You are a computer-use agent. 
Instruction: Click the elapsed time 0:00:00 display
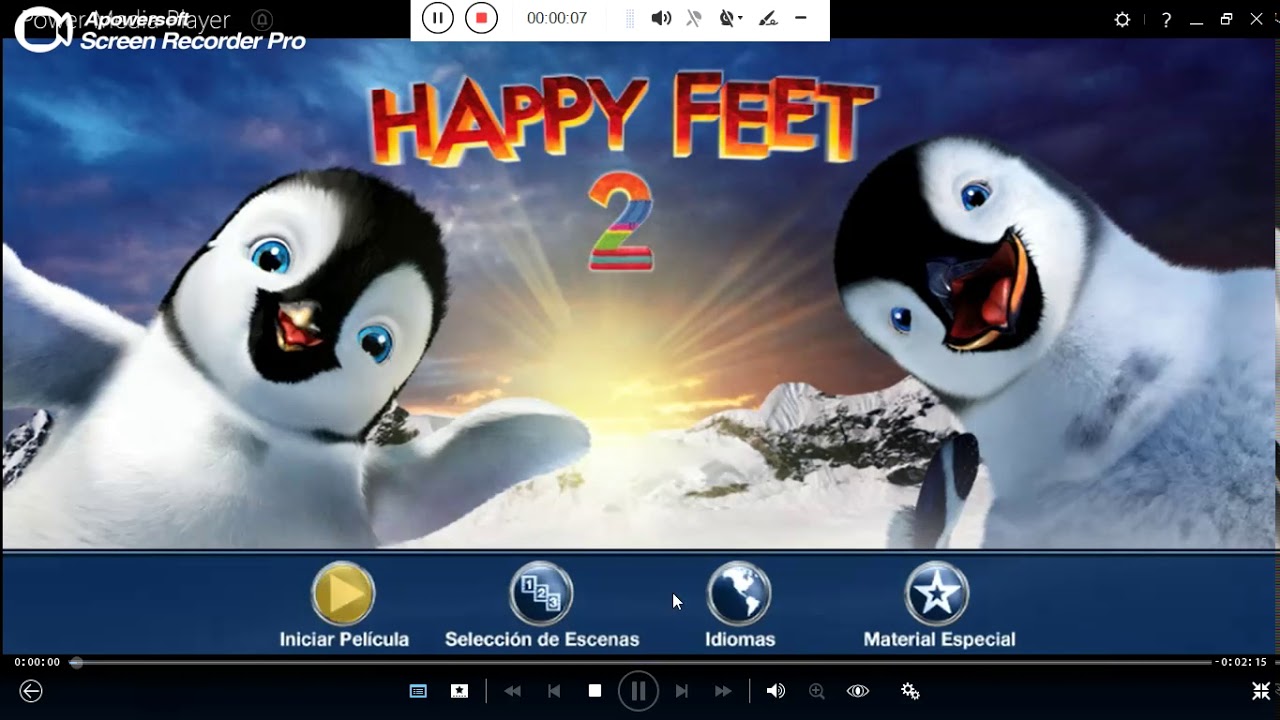pos(37,662)
